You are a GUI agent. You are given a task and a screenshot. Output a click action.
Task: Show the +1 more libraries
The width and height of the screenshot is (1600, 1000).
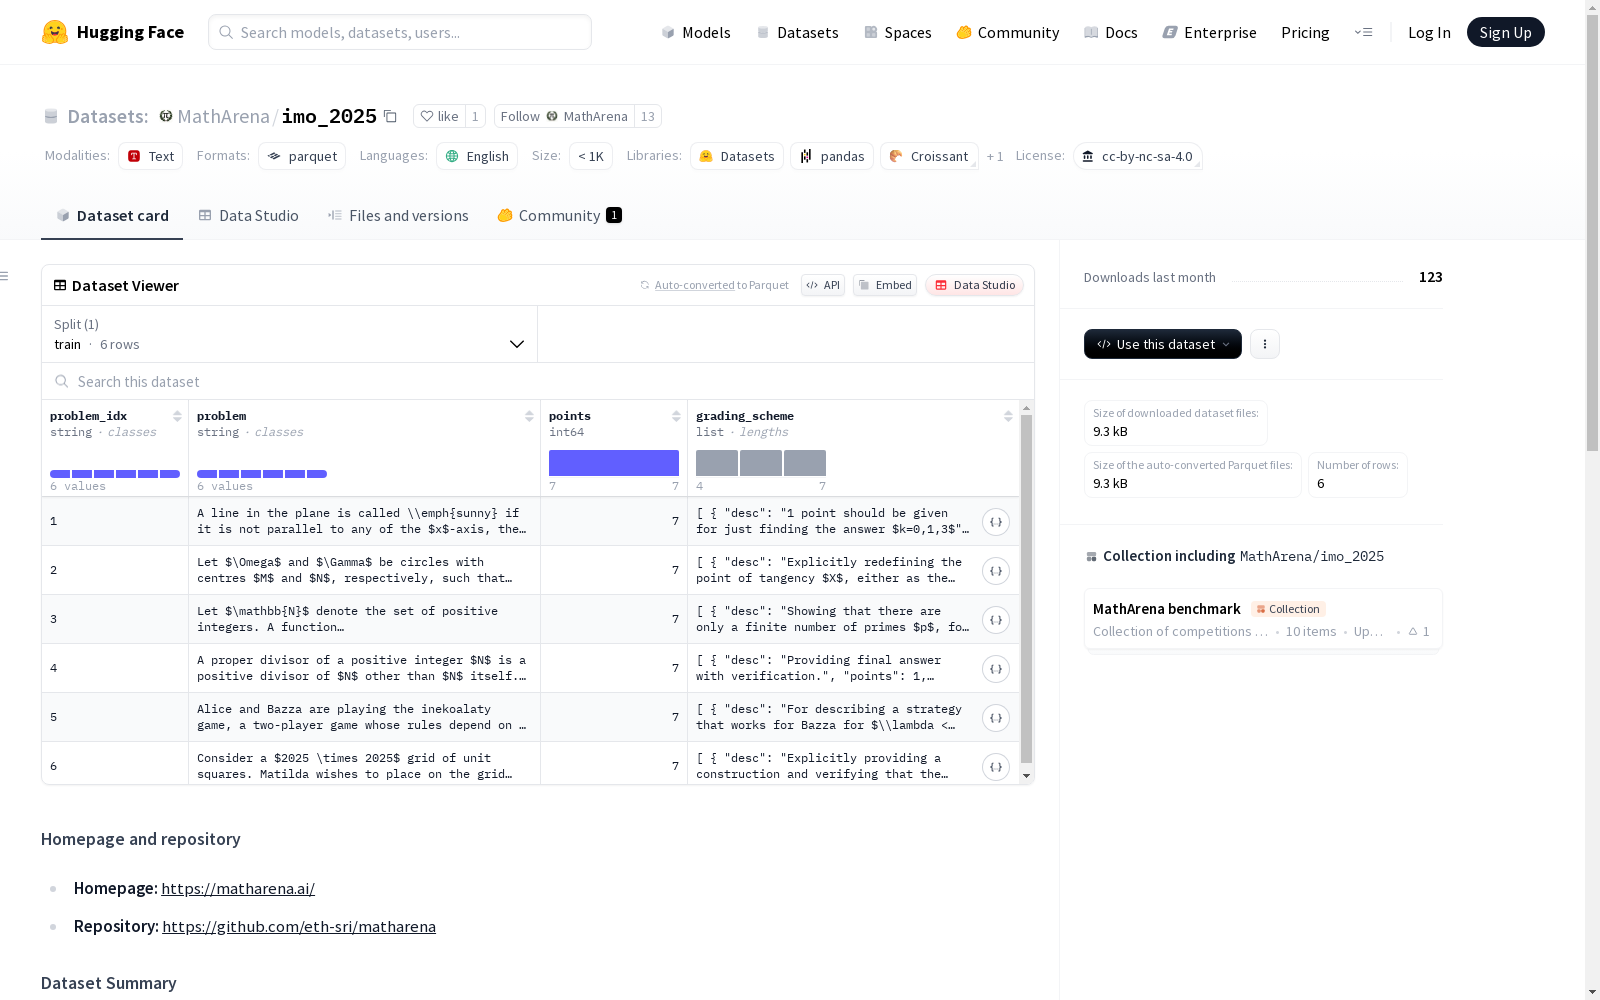995,156
